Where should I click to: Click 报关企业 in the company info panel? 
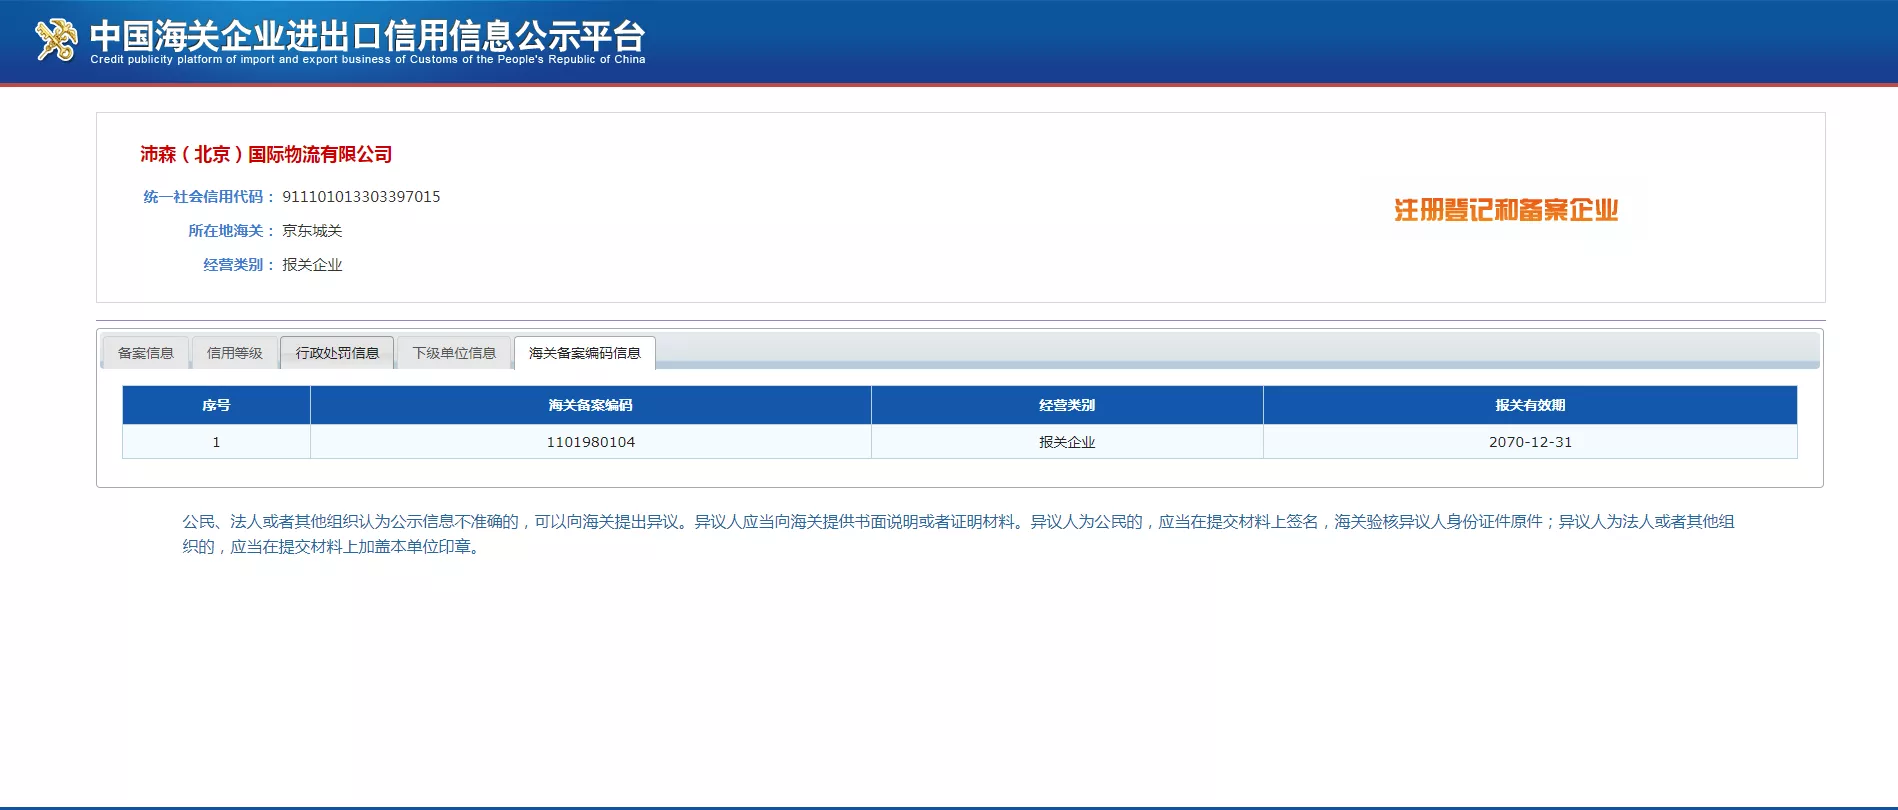coord(312,265)
